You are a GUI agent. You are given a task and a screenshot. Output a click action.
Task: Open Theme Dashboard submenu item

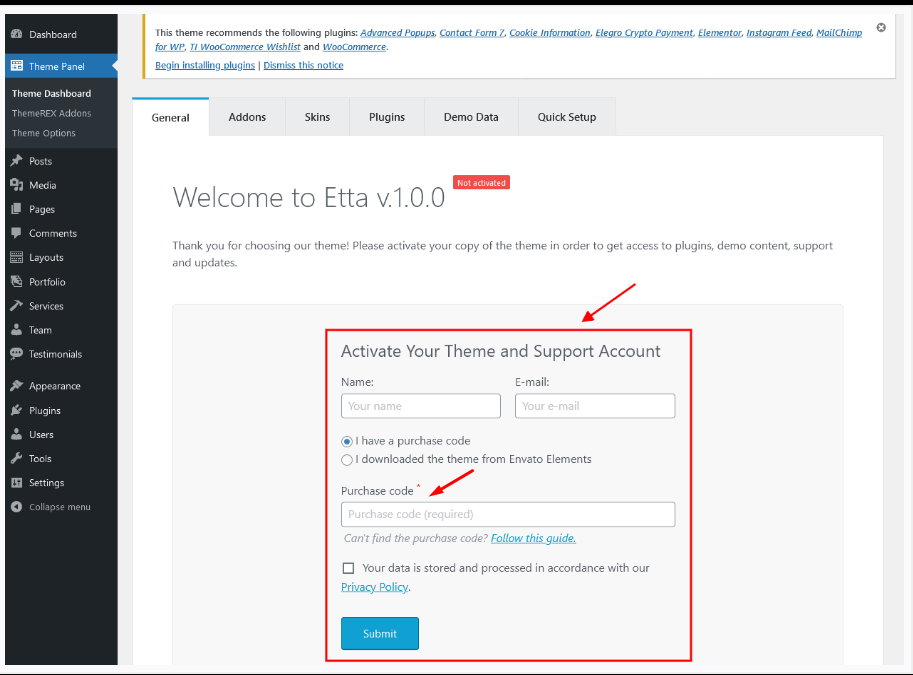tap(51, 93)
